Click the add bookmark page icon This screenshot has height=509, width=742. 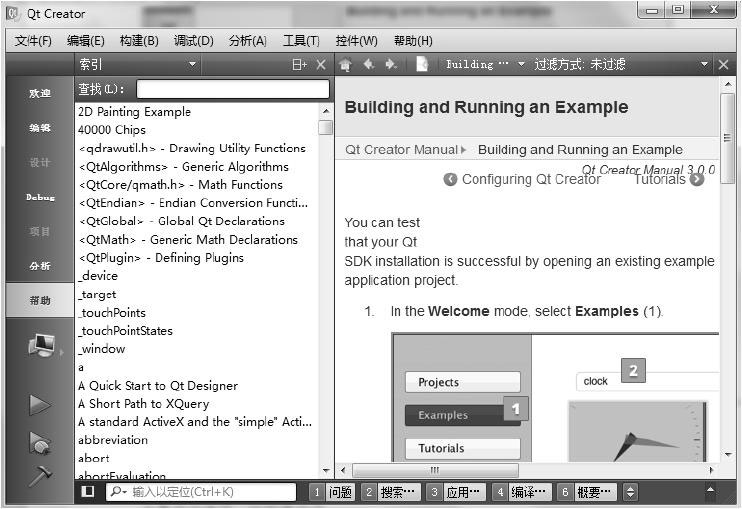point(422,64)
